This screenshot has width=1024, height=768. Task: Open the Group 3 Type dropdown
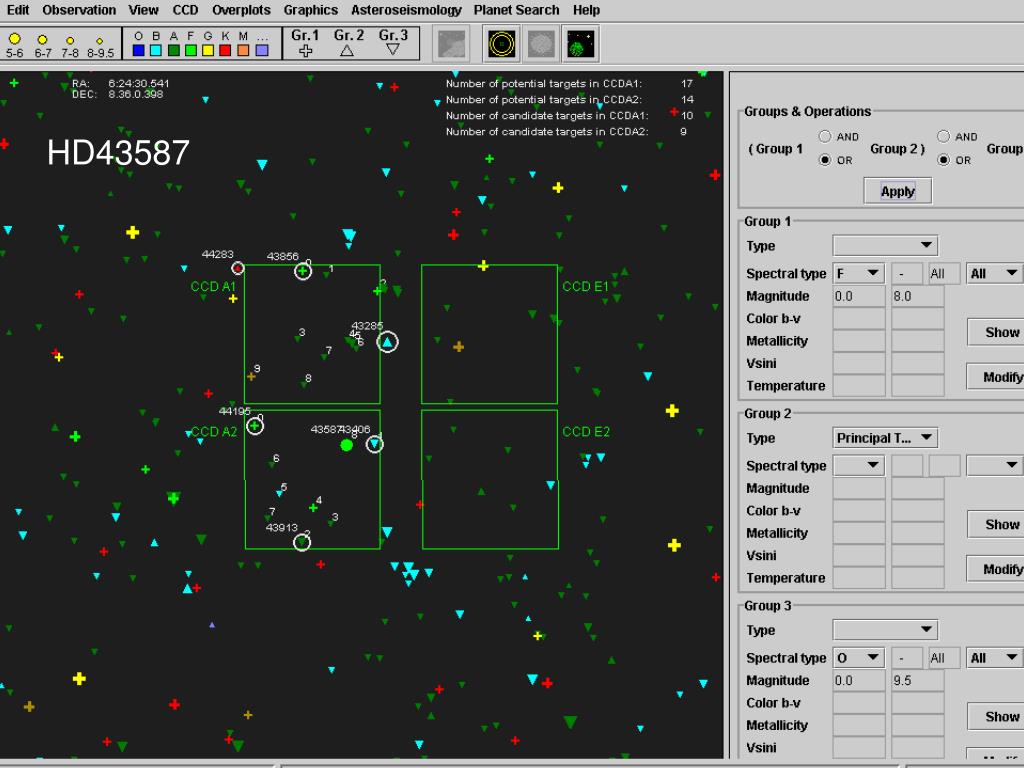click(x=886, y=630)
